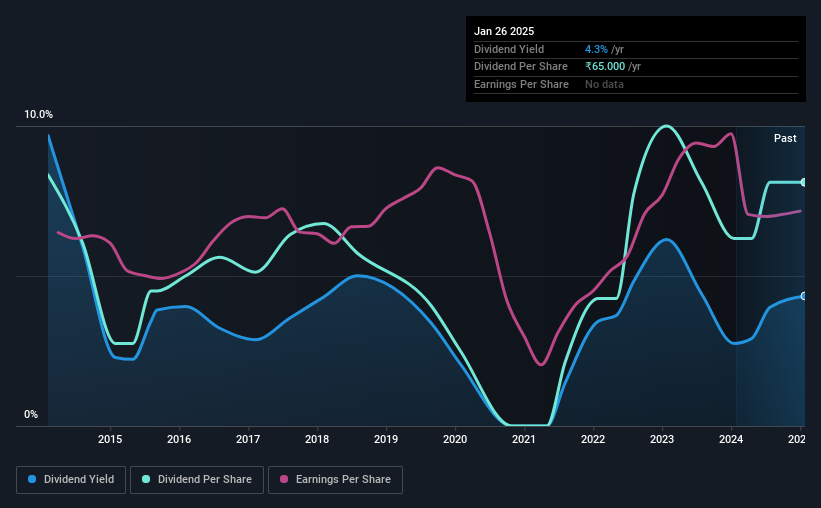Click the 0% y-axis label
Screen dimensions: 821x508
tap(31, 414)
